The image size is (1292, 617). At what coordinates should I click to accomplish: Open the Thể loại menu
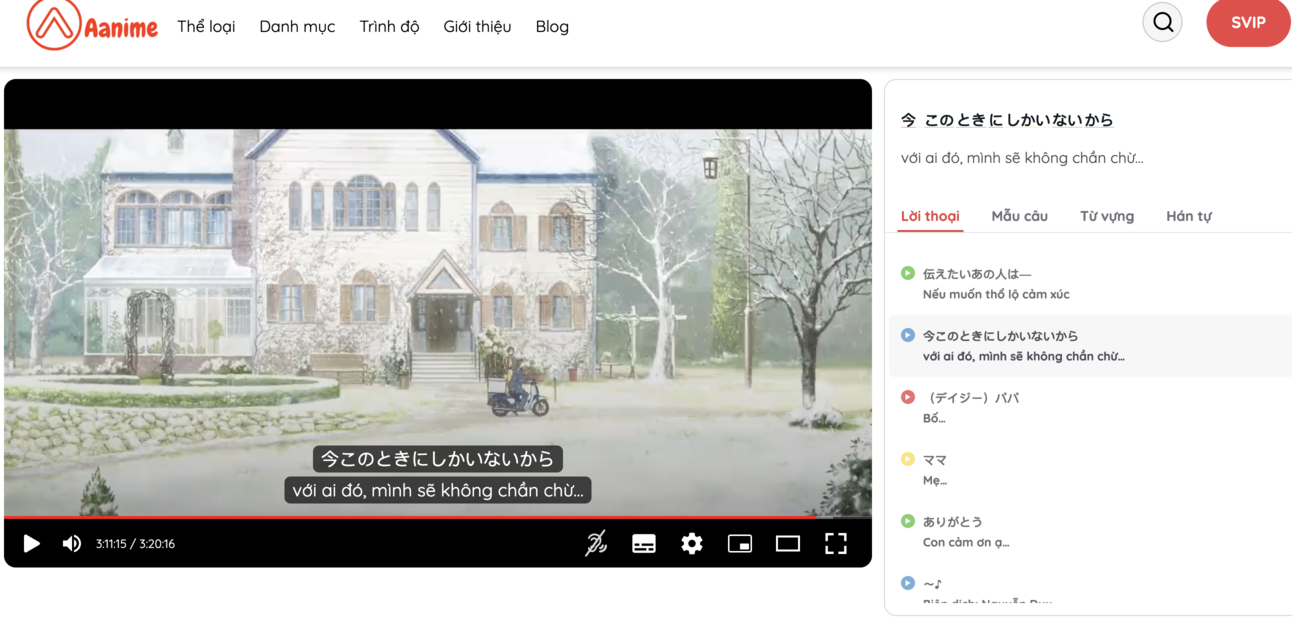pyautogui.click(x=206, y=27)
